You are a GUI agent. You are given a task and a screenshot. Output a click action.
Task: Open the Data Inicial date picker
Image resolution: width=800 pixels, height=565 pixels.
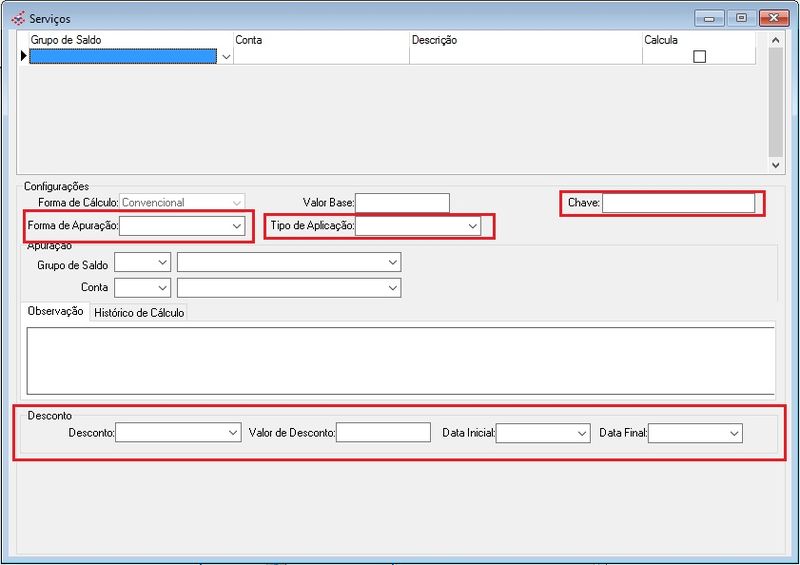[x=582, y=433]
